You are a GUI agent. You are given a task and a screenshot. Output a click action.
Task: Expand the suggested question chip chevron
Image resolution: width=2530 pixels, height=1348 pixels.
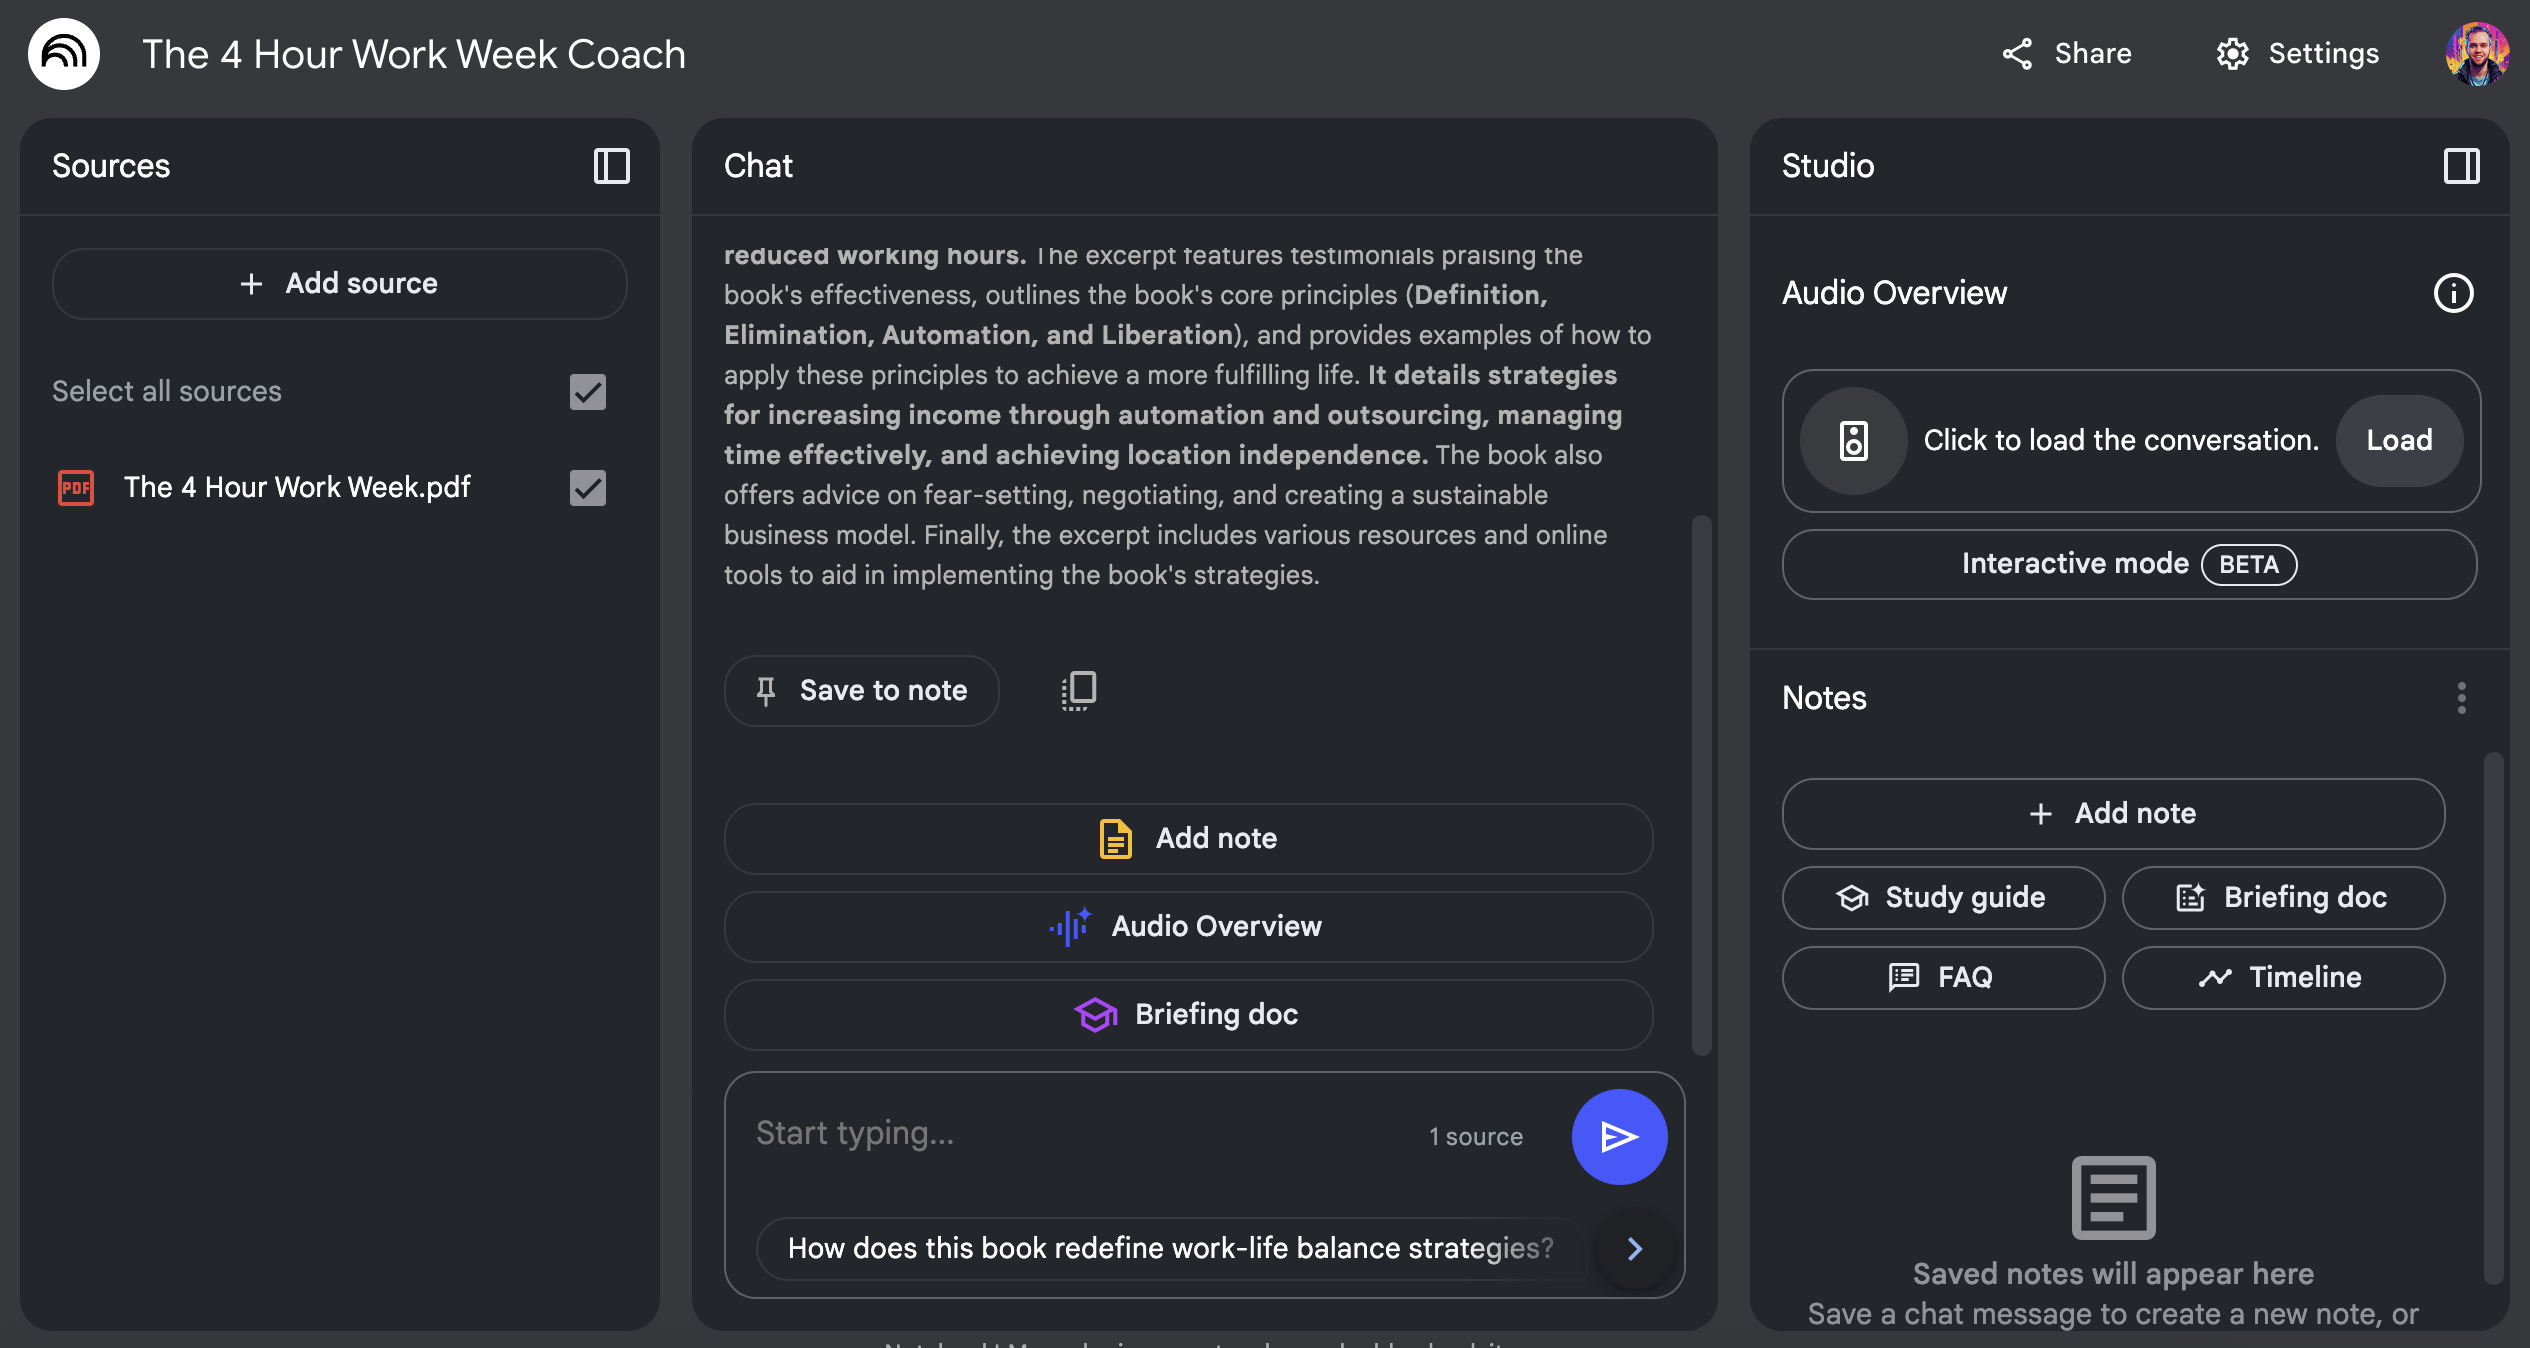1634,1248
